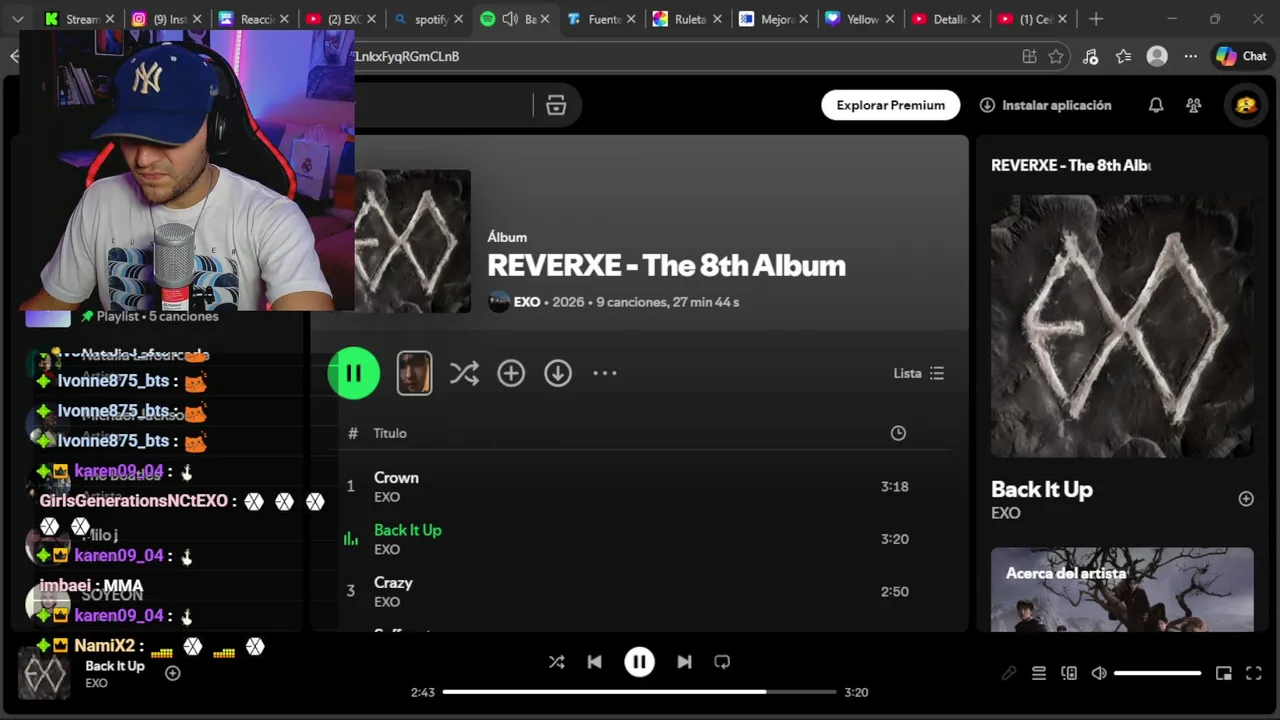Add the now playing song to library from the bottom bar
Screen dimensions: 1280x720
click(172, 673)
